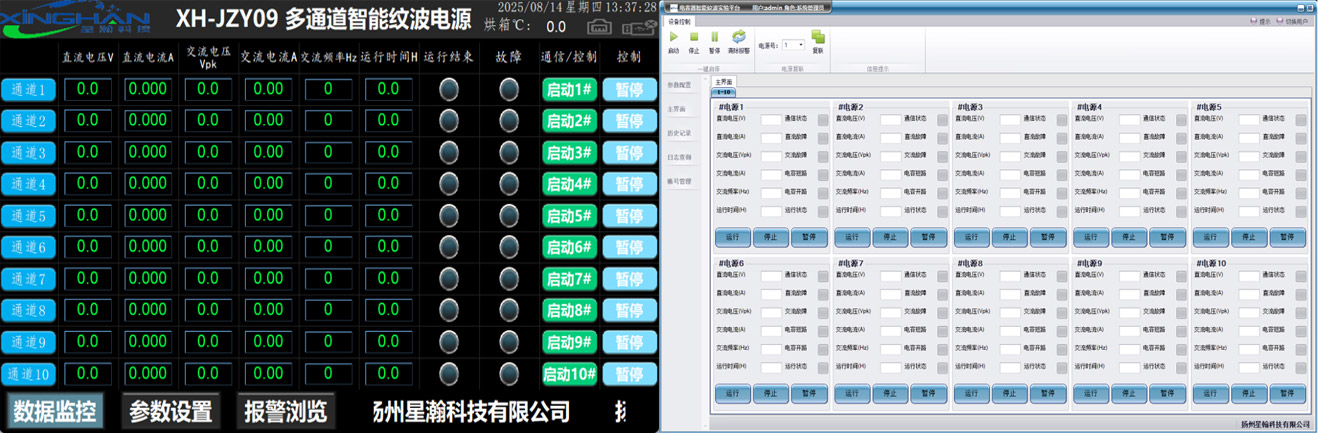Image resolution: width=1318 pixels, height=433 pixels.
Task: Click the Ethernet port icon beside oven temperature
Action: (599, 26)
